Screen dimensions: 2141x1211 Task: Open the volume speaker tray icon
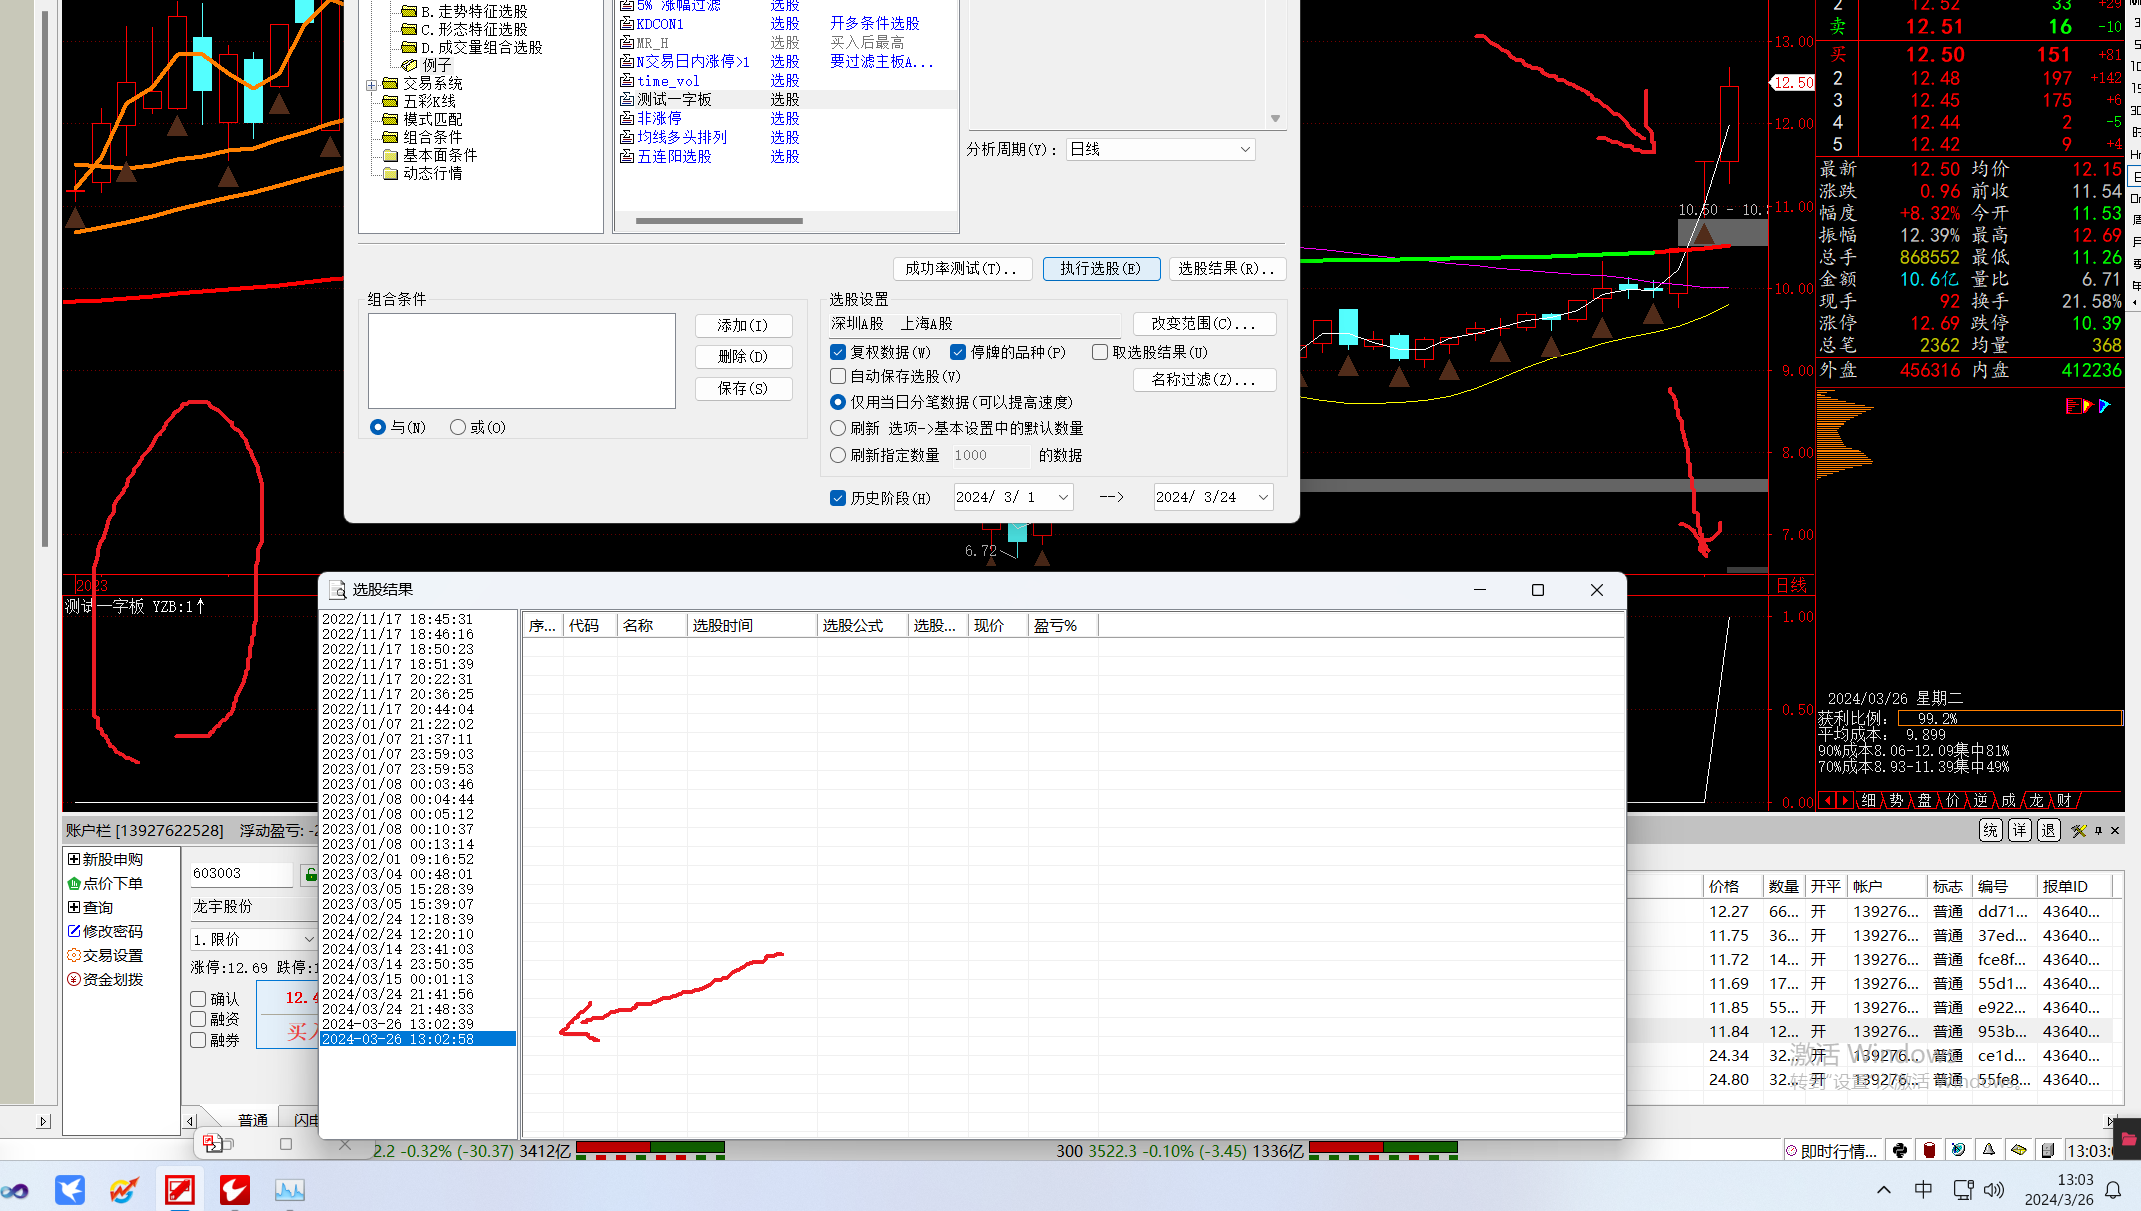1994,1190
